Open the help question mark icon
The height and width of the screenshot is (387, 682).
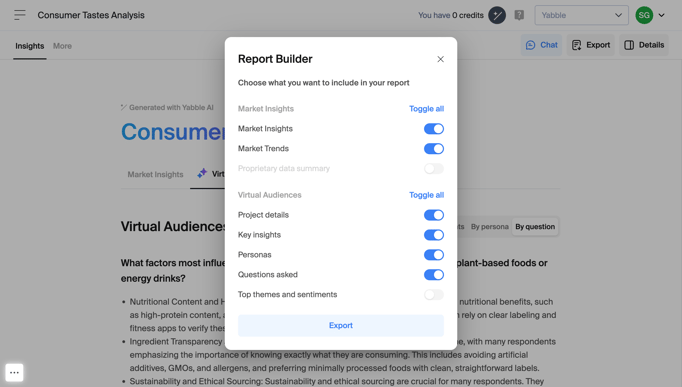pyautogui.click(x=519, y=15)
